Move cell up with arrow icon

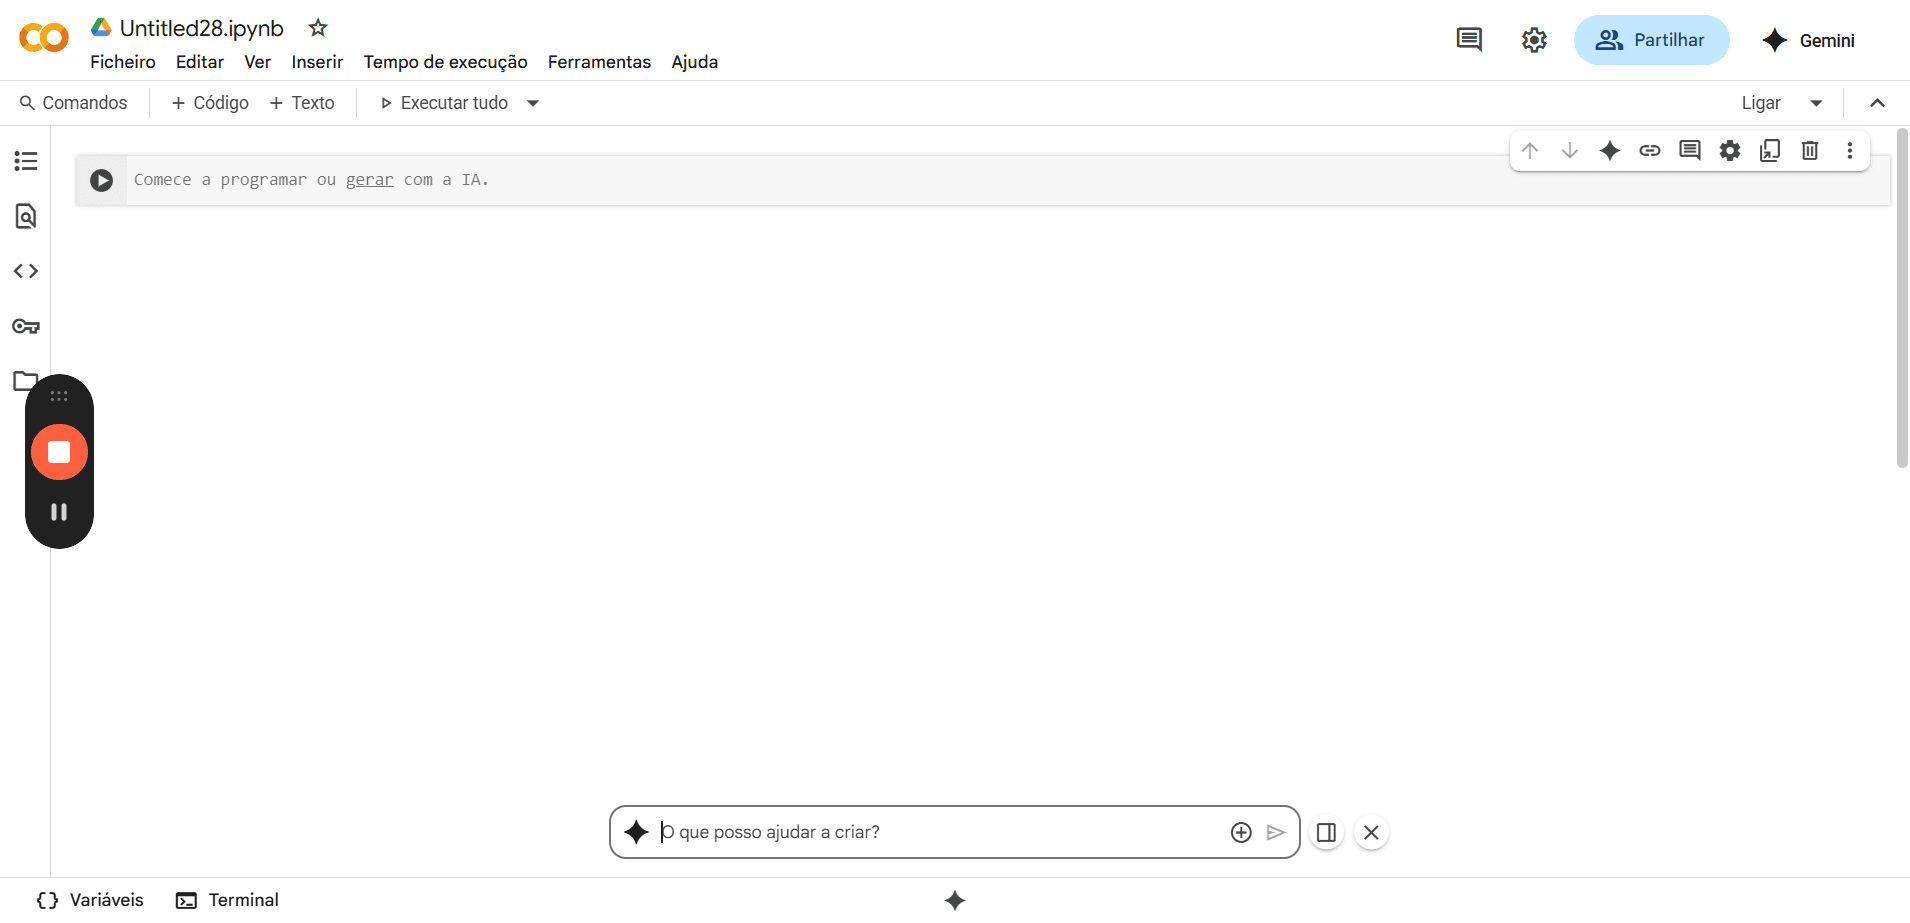pyautogui.click(x=1530, y=151)
